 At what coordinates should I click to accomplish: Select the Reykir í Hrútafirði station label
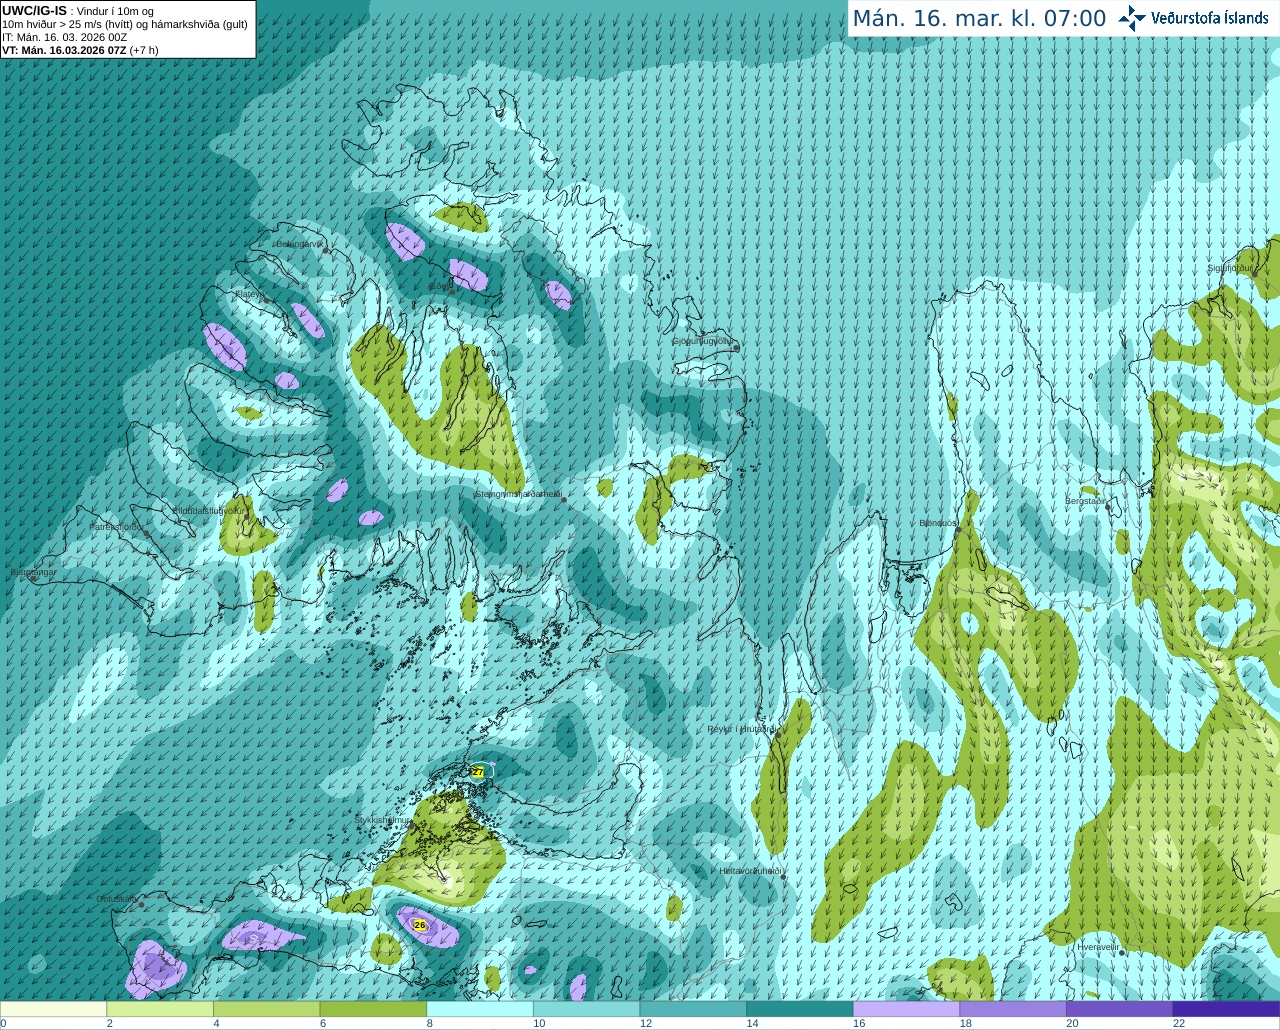741,729
